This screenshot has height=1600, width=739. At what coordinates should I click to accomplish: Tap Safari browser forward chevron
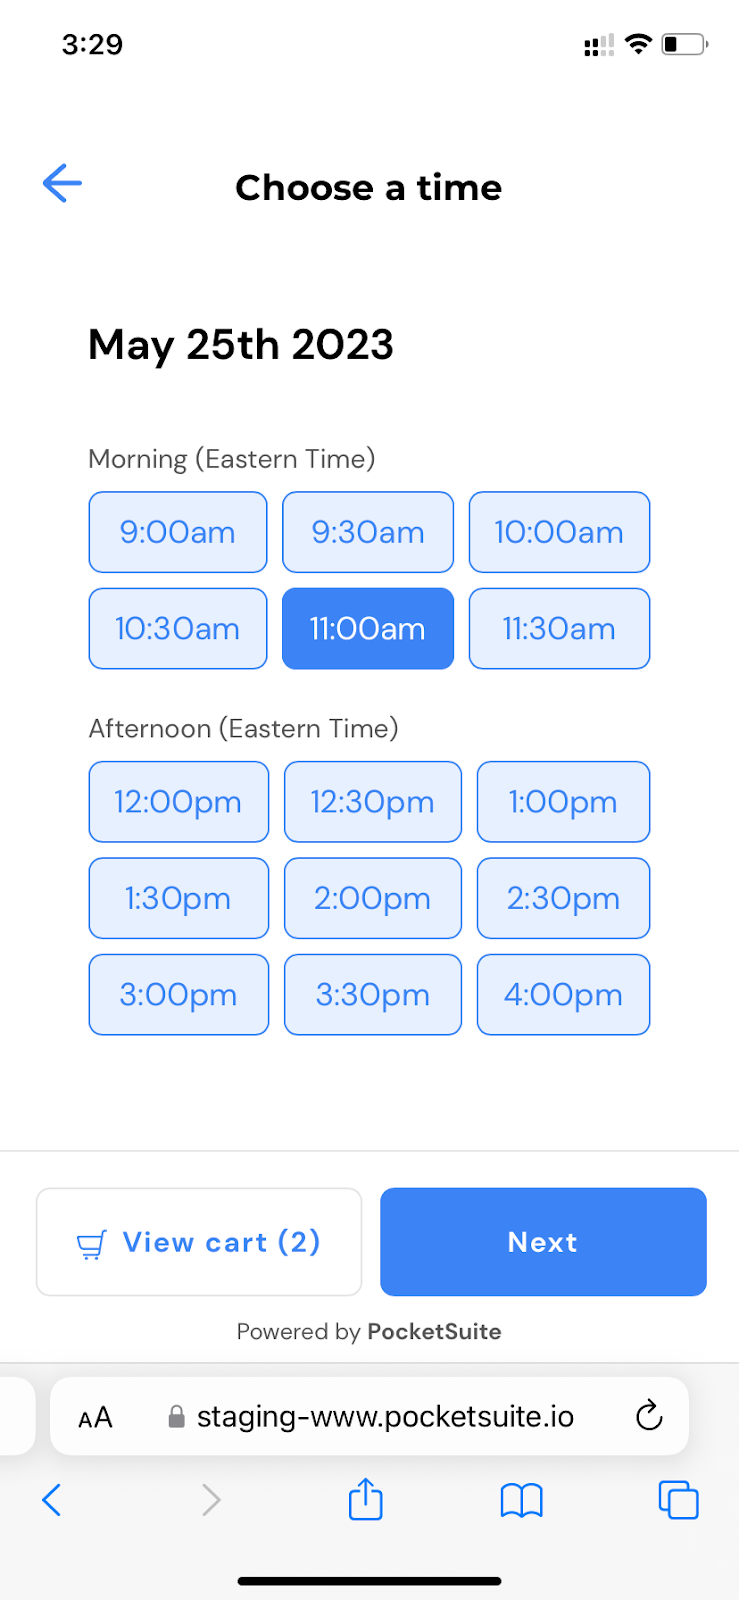click(x=210, y=1500)
